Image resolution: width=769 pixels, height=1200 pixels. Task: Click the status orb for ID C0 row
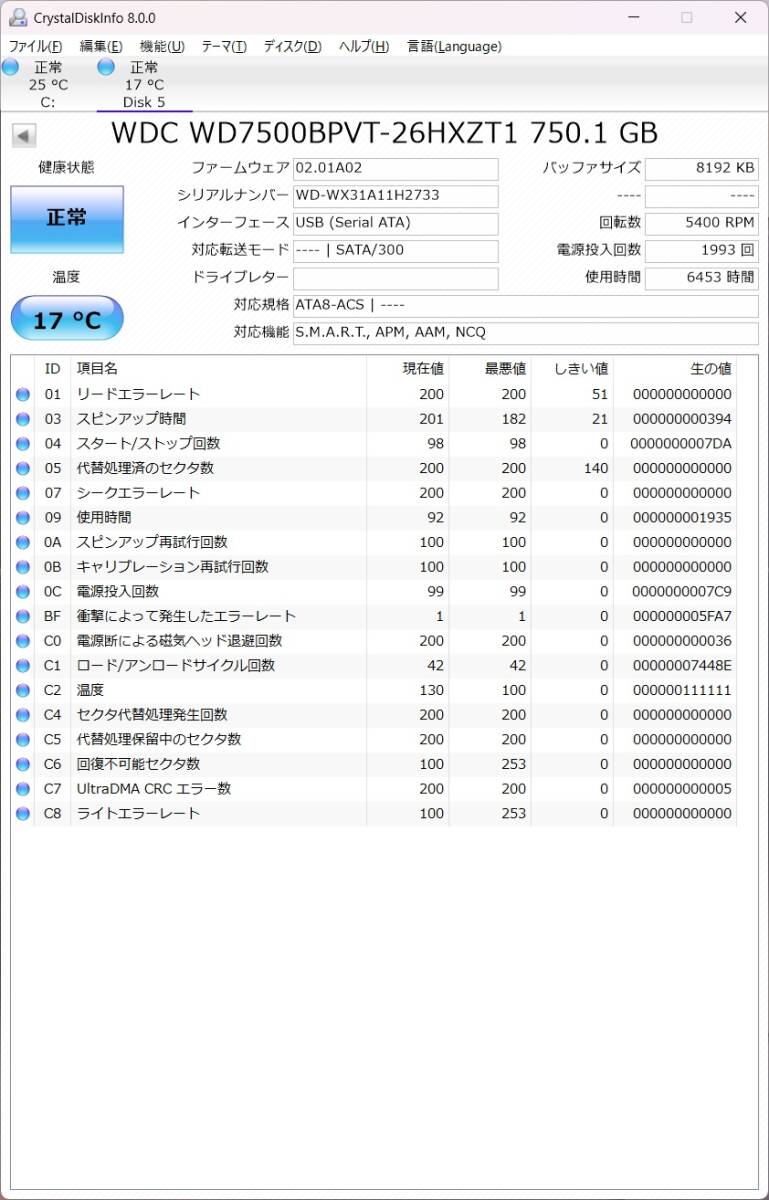(x=23, y=641)
